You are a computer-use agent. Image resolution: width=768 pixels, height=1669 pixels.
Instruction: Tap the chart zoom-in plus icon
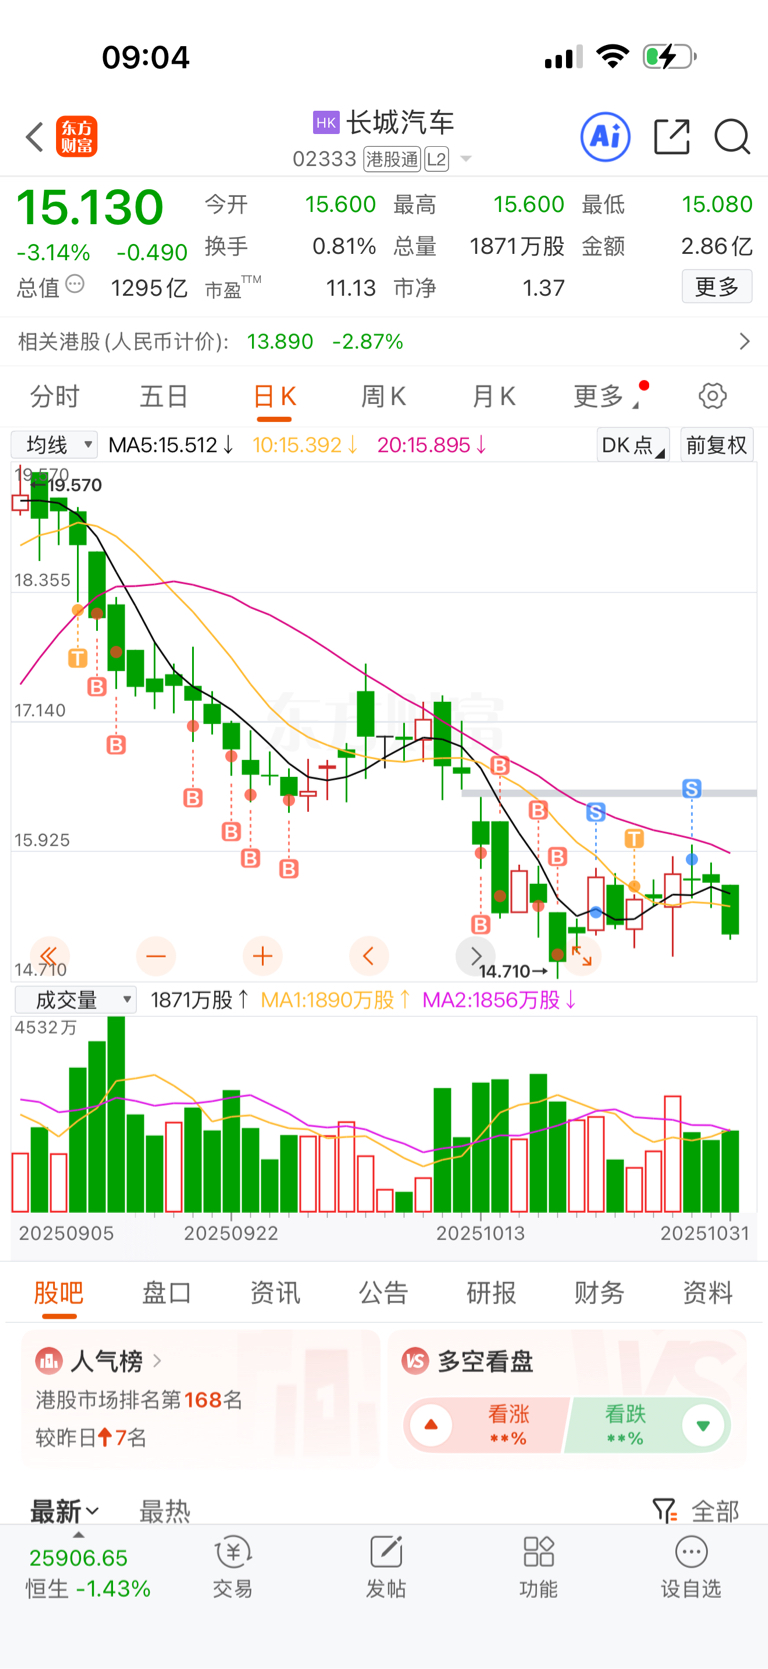[263, 956]
